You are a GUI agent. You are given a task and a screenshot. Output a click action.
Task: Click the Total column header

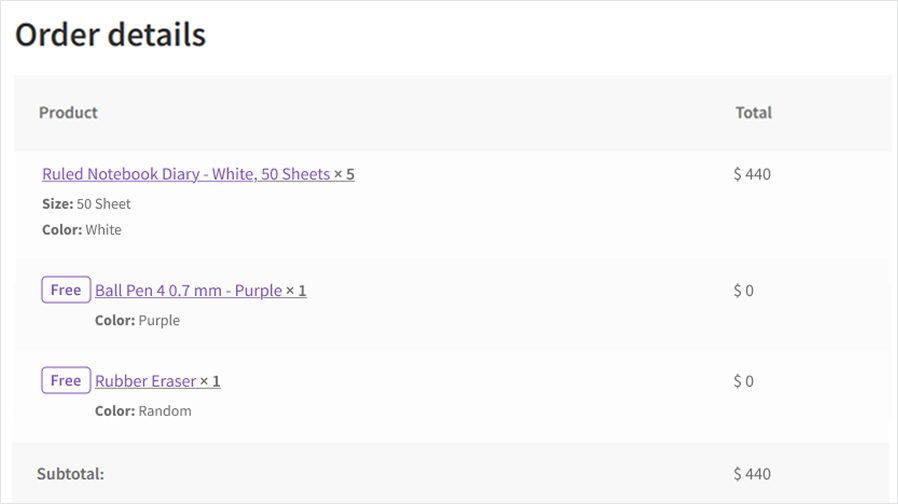tap(753, 113)
